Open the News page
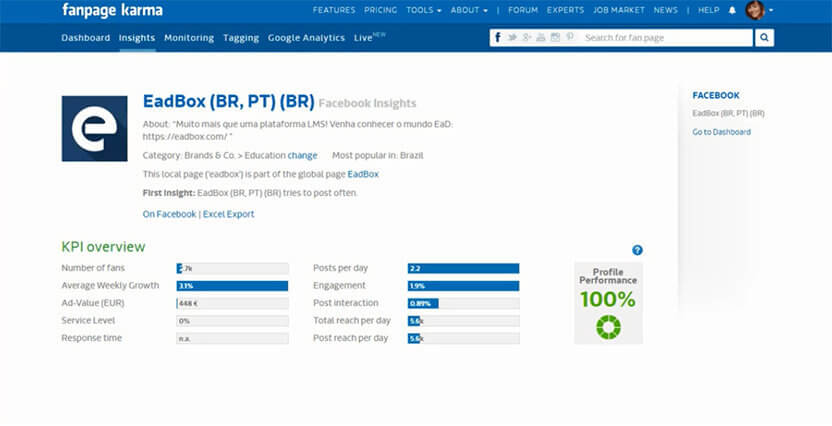 (665, 10)
